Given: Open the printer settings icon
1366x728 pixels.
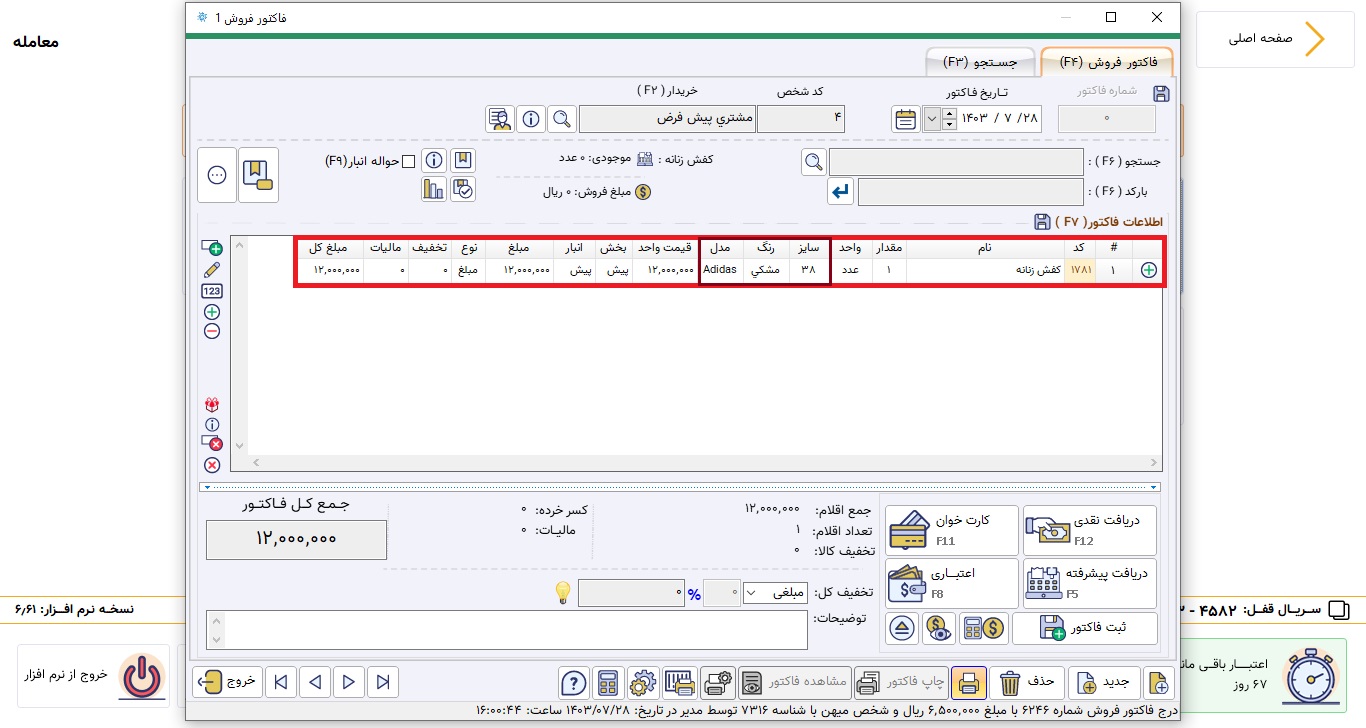Looking at the screenshot, I should pos(717,683).
